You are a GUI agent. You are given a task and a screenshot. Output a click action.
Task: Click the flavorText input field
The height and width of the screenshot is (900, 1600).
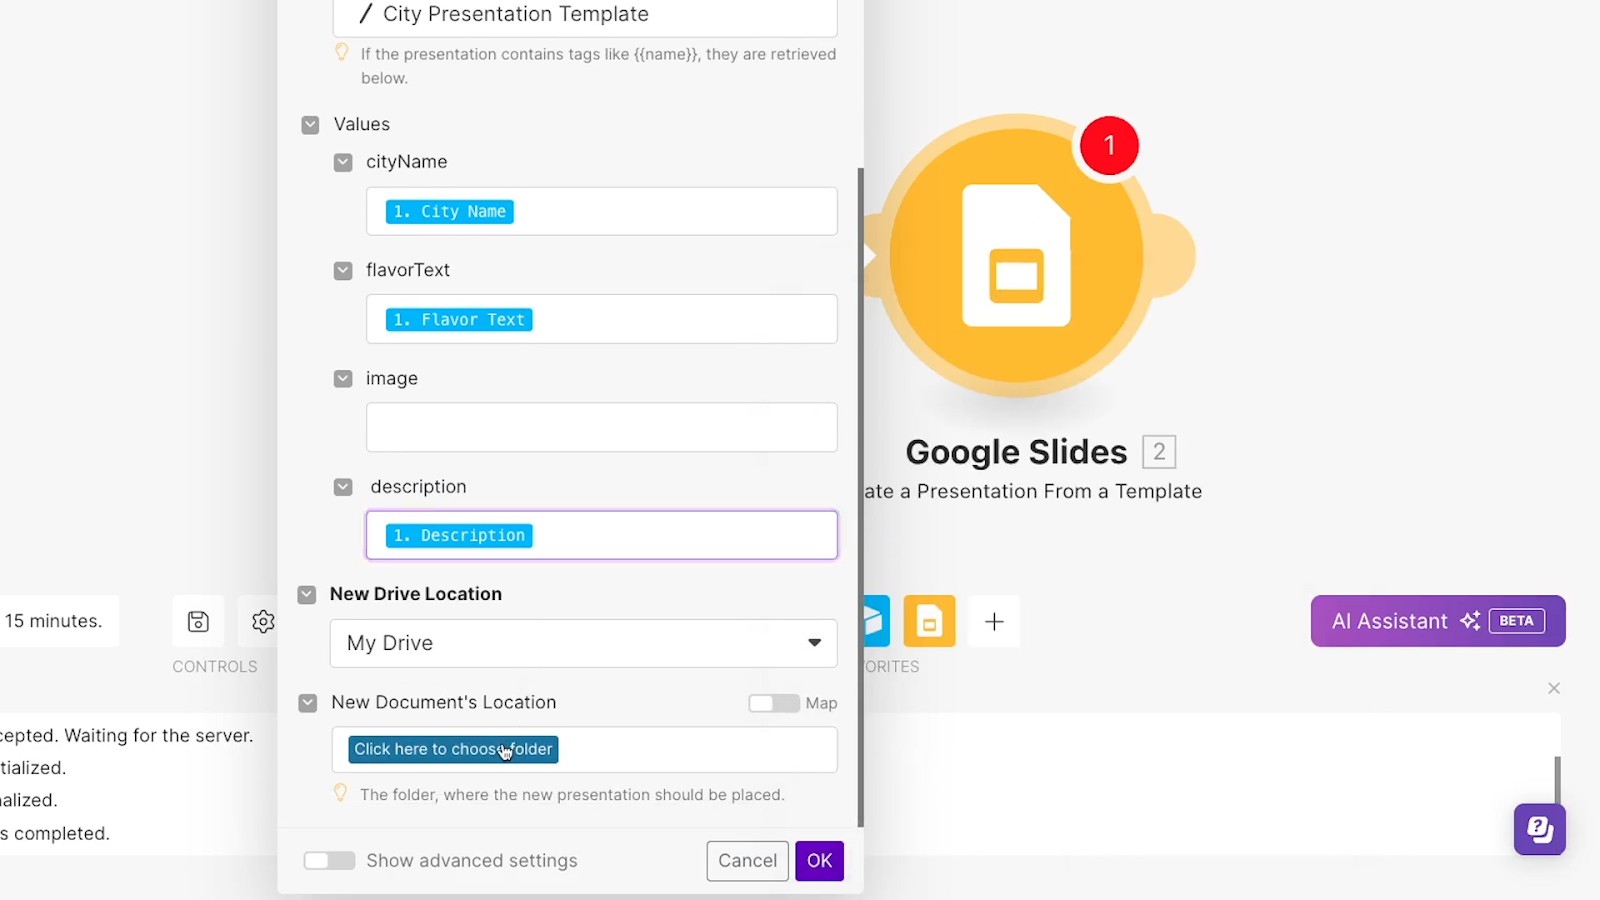pos(602,319)
